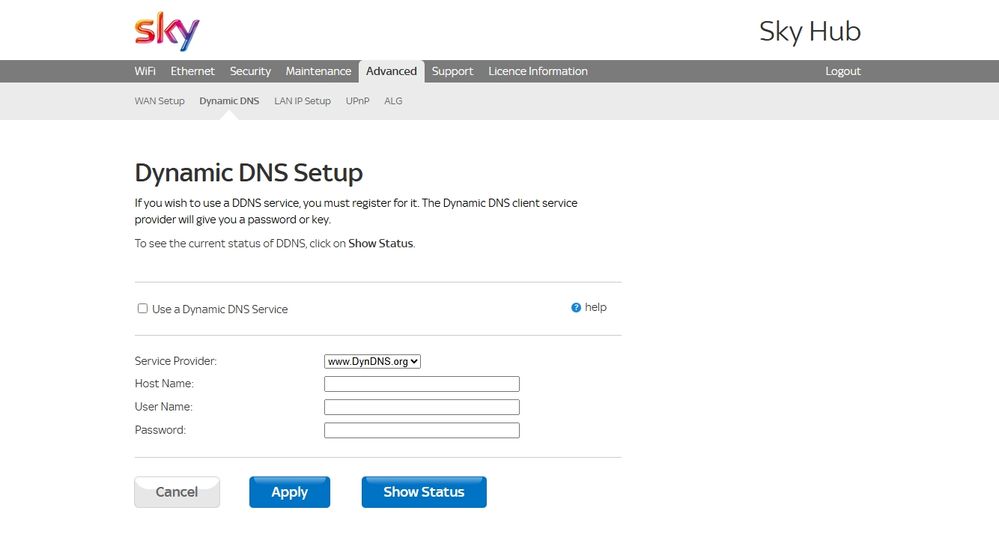Click the Sky Hub title text
This screenshot has width=999, height=544.
810,31
